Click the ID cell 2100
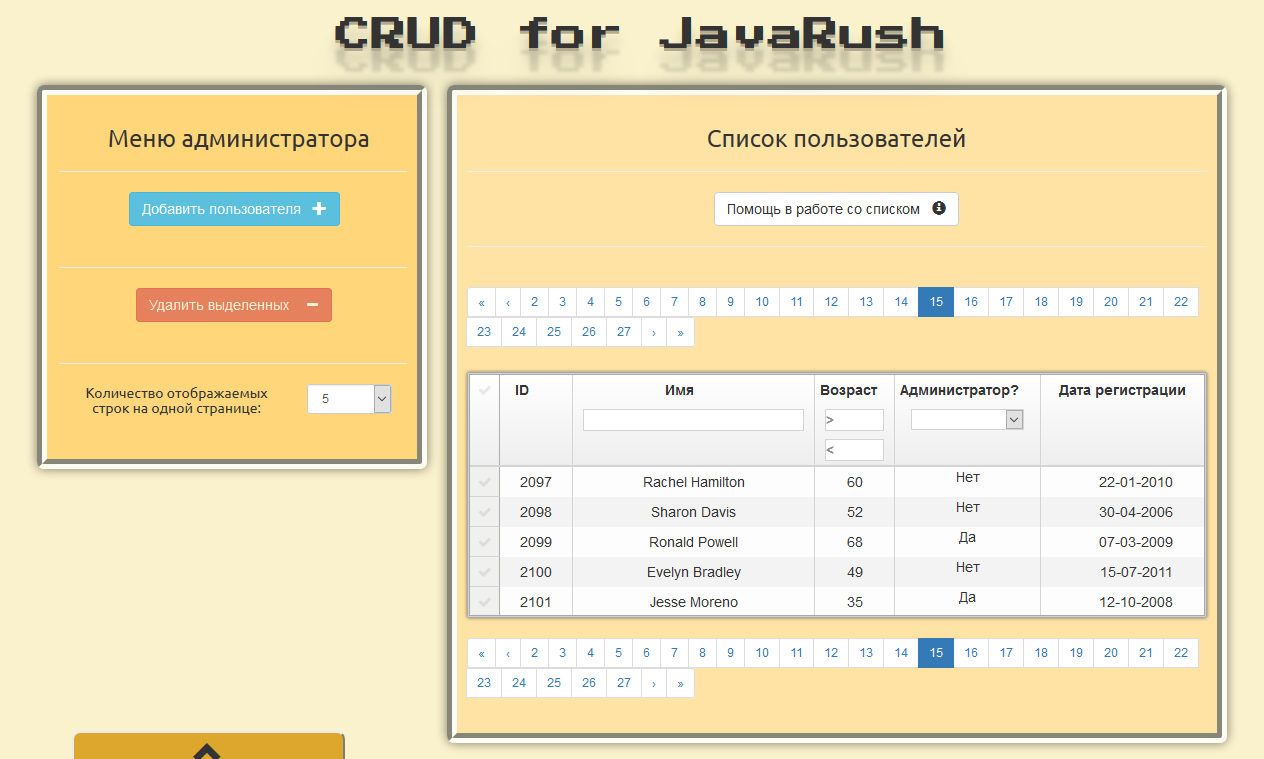Image resolution: width=1264 pixels, height=759 pixels. tap(536, 572)
